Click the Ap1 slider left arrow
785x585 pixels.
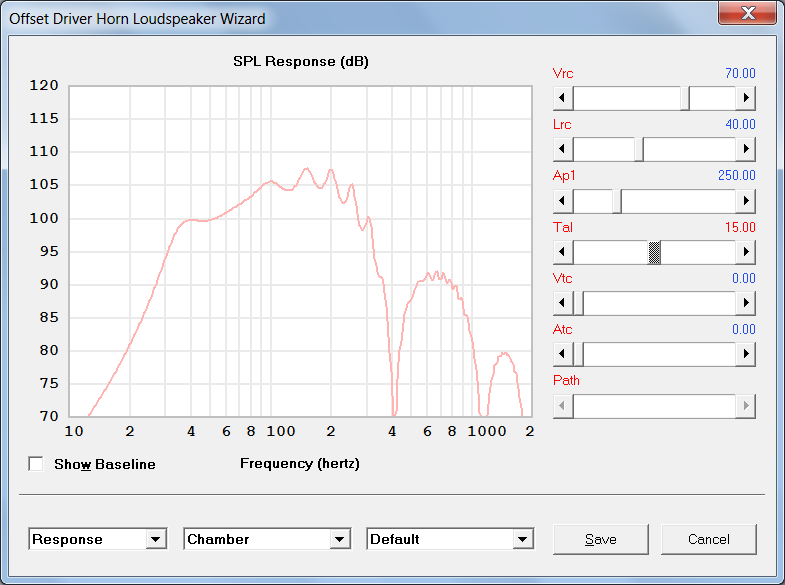[563, 201]
